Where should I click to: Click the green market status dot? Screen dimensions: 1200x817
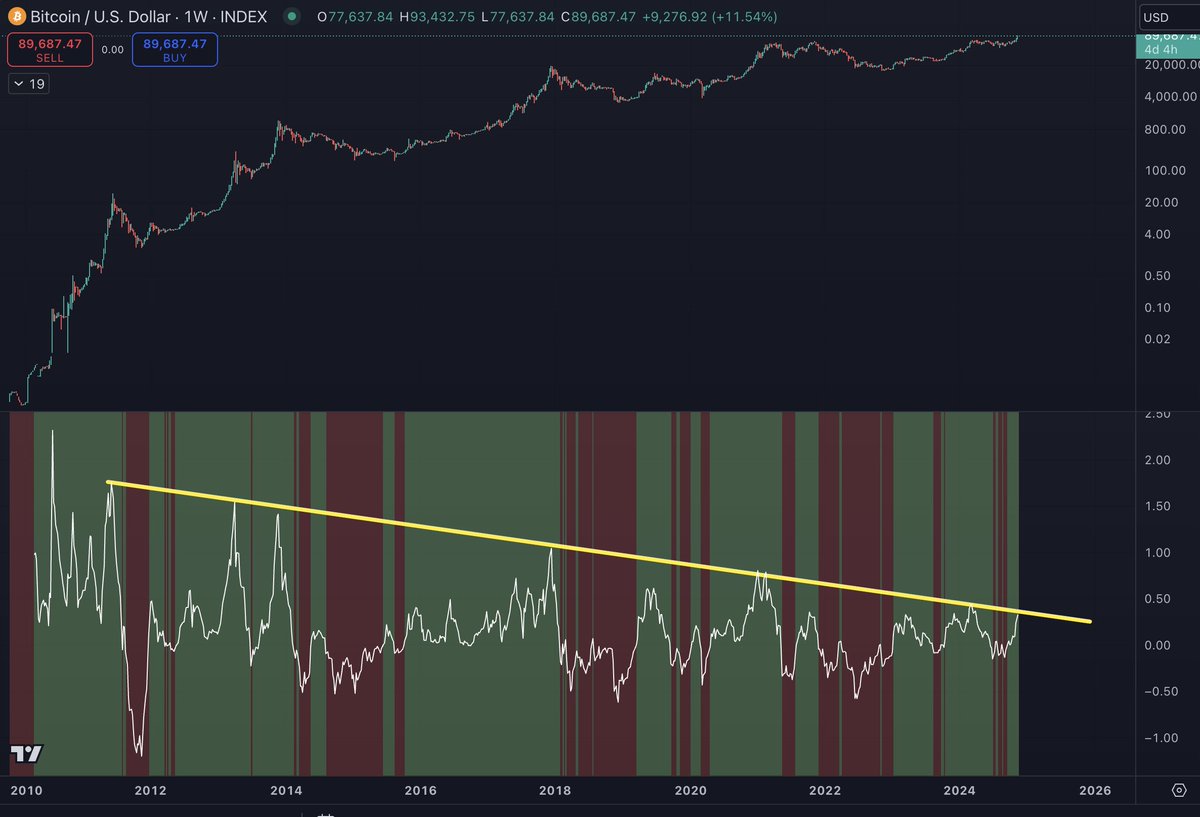pyautogui.click(x=291, y=17)
